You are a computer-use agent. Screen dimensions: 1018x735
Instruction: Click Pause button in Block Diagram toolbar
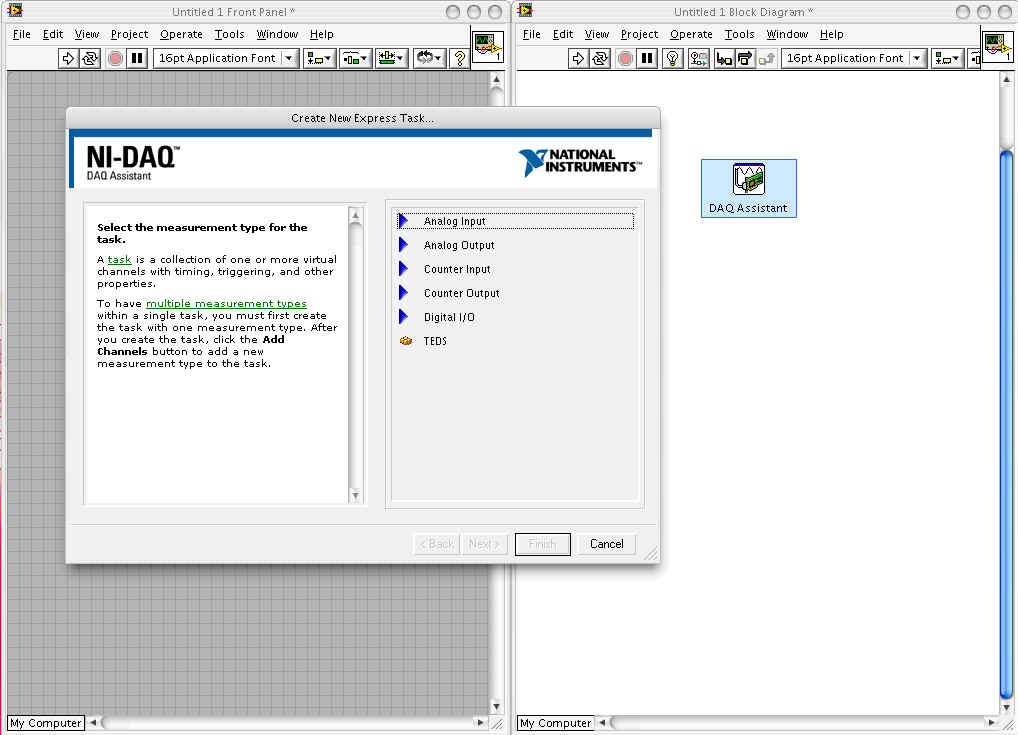tap(647, 58)
